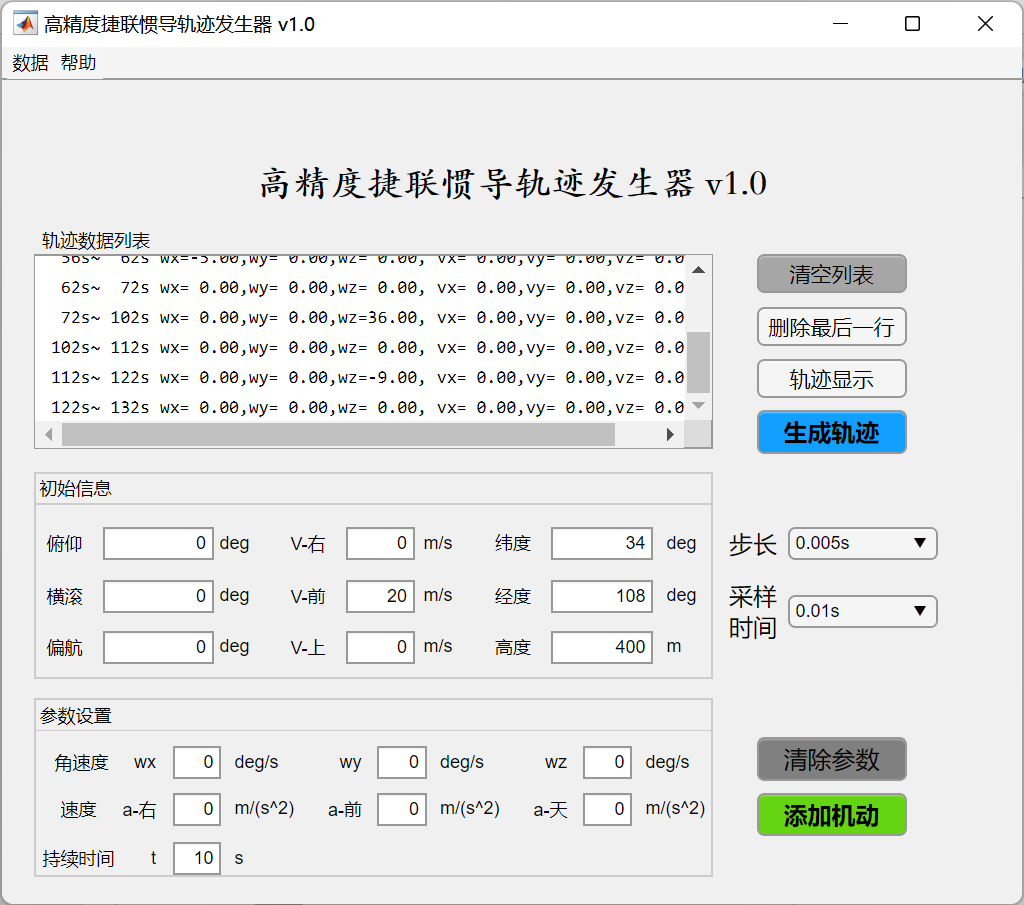The width and height of the screenshot is (1024, 905).
Task: Click the list's scroll up arrow
Action: tap(698, 270)
